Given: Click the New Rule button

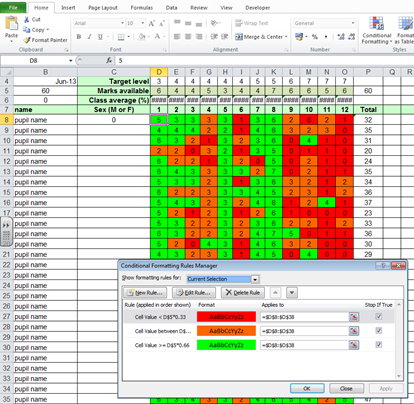Looking at the screenshot, I should click(145, 293).
